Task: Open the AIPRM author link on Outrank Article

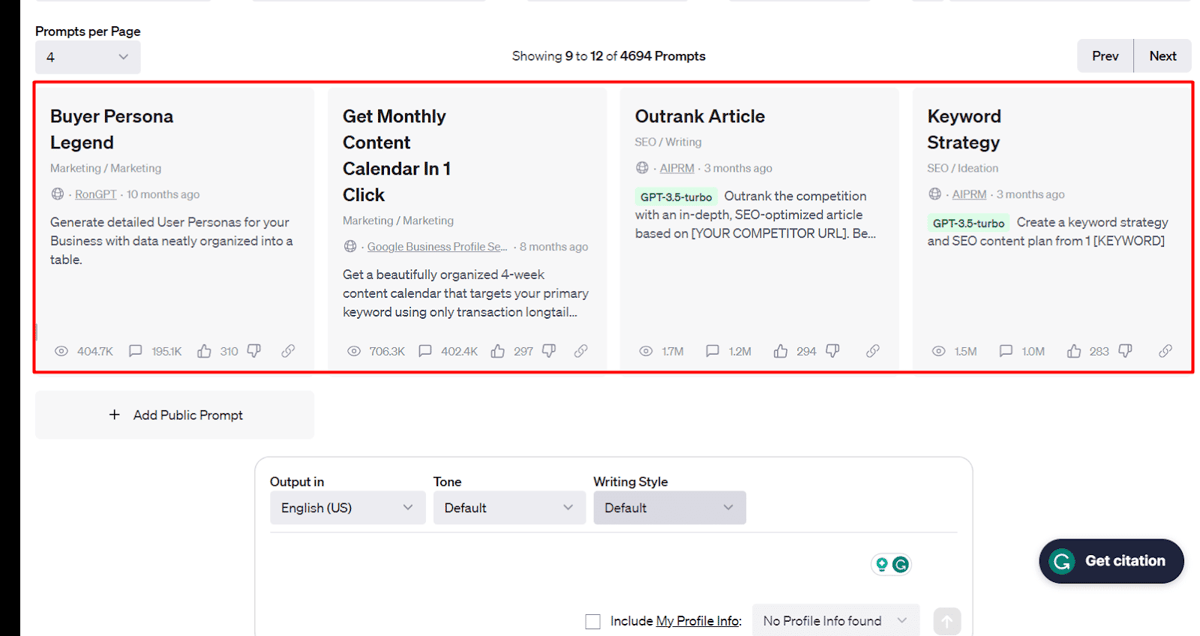Action: 677,168
